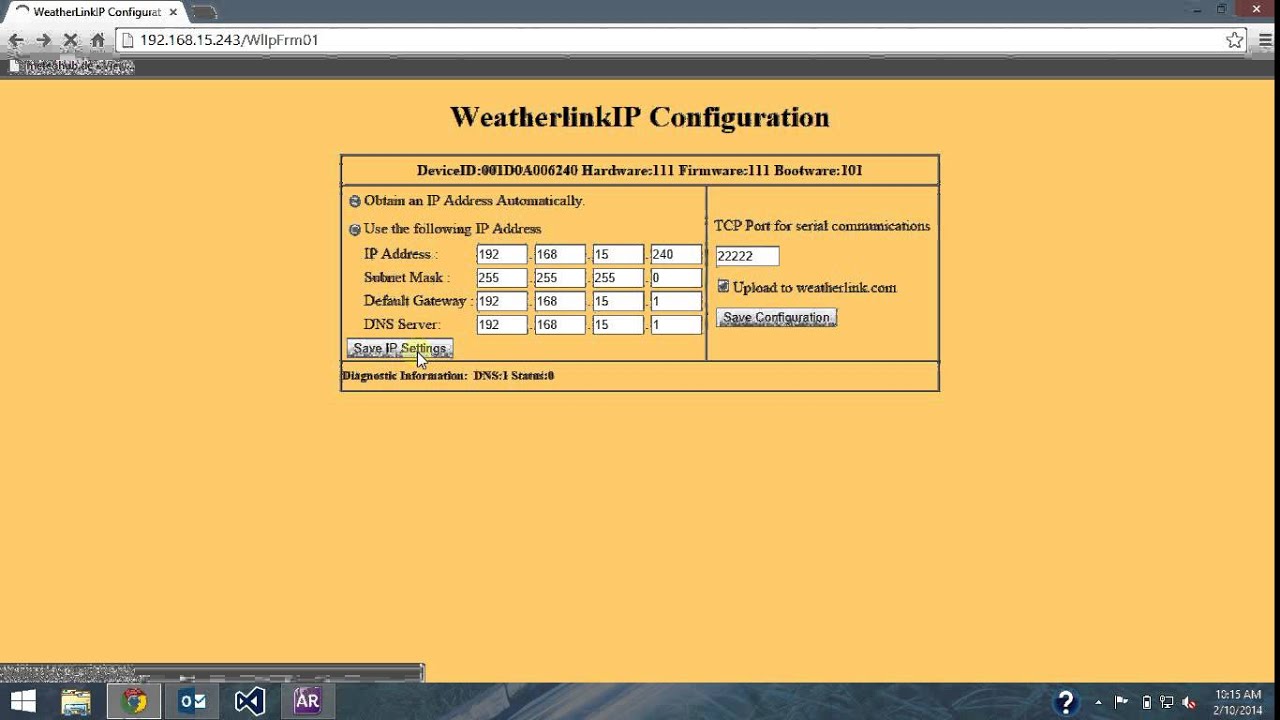Open the Chrome menu icon
The image size is (1280, 720).
[1263, 40]
